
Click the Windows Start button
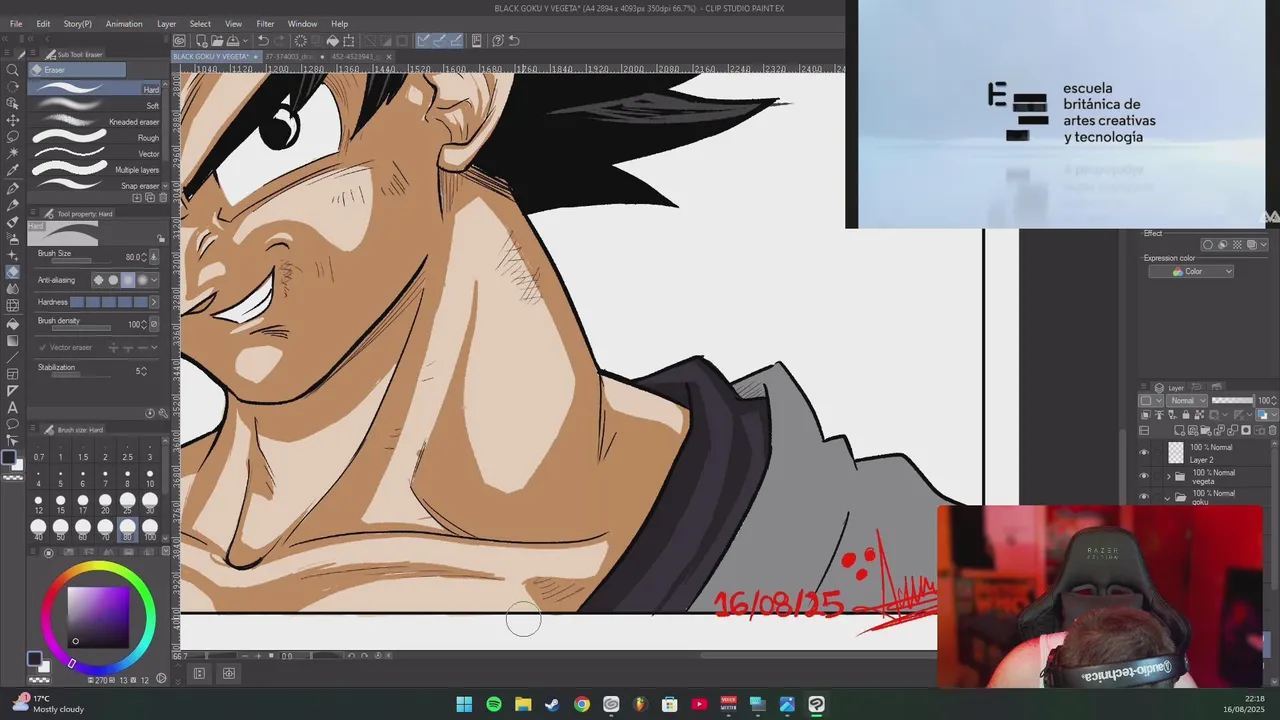click(x=464, y=705)
